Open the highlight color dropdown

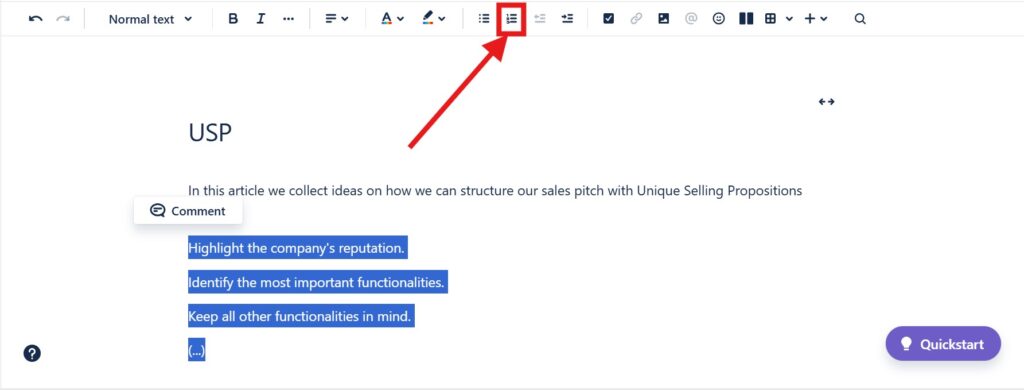tap(434, 19)
